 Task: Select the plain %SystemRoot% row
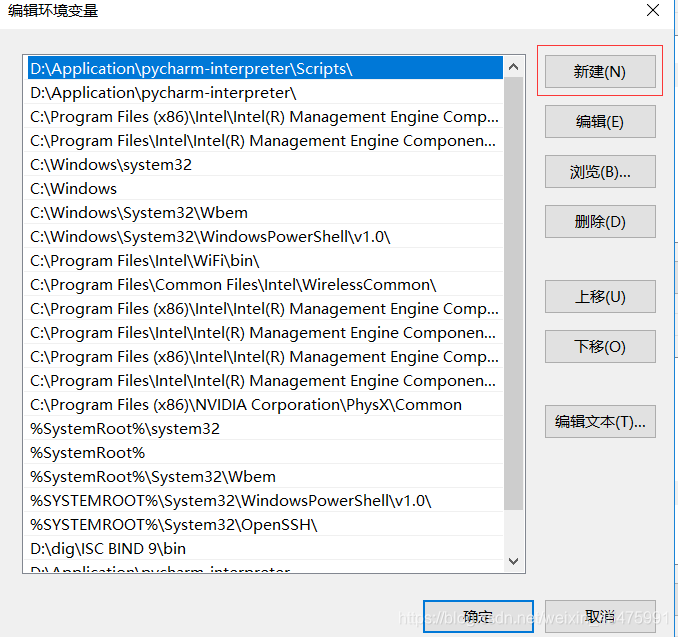point(265,452)
